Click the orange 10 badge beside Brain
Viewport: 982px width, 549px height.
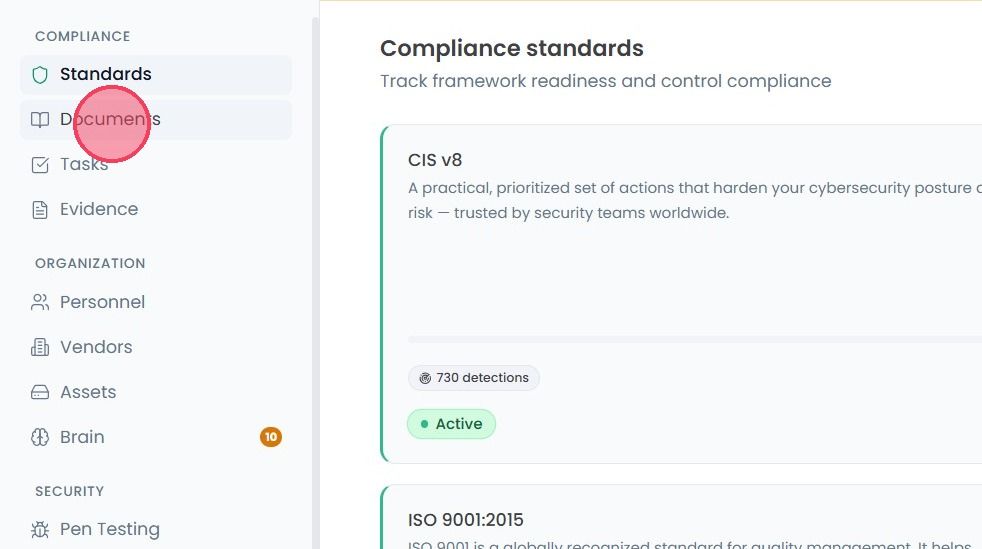pos(271,437)
